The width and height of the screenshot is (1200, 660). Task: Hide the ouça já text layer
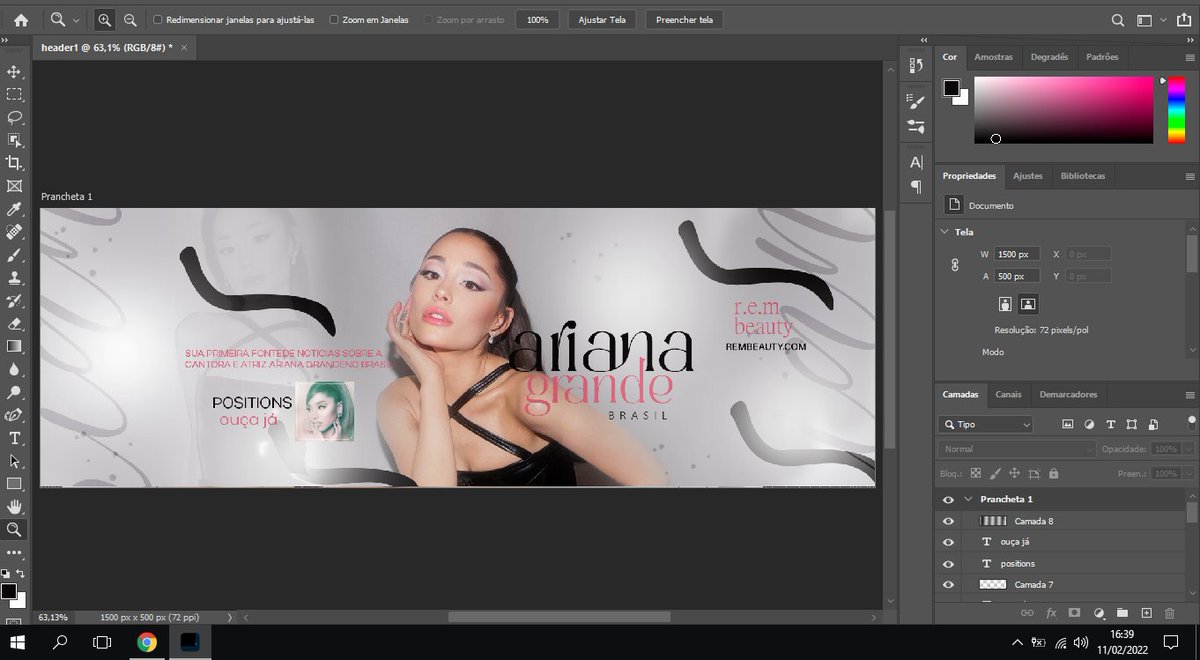[x=948, y=542]
